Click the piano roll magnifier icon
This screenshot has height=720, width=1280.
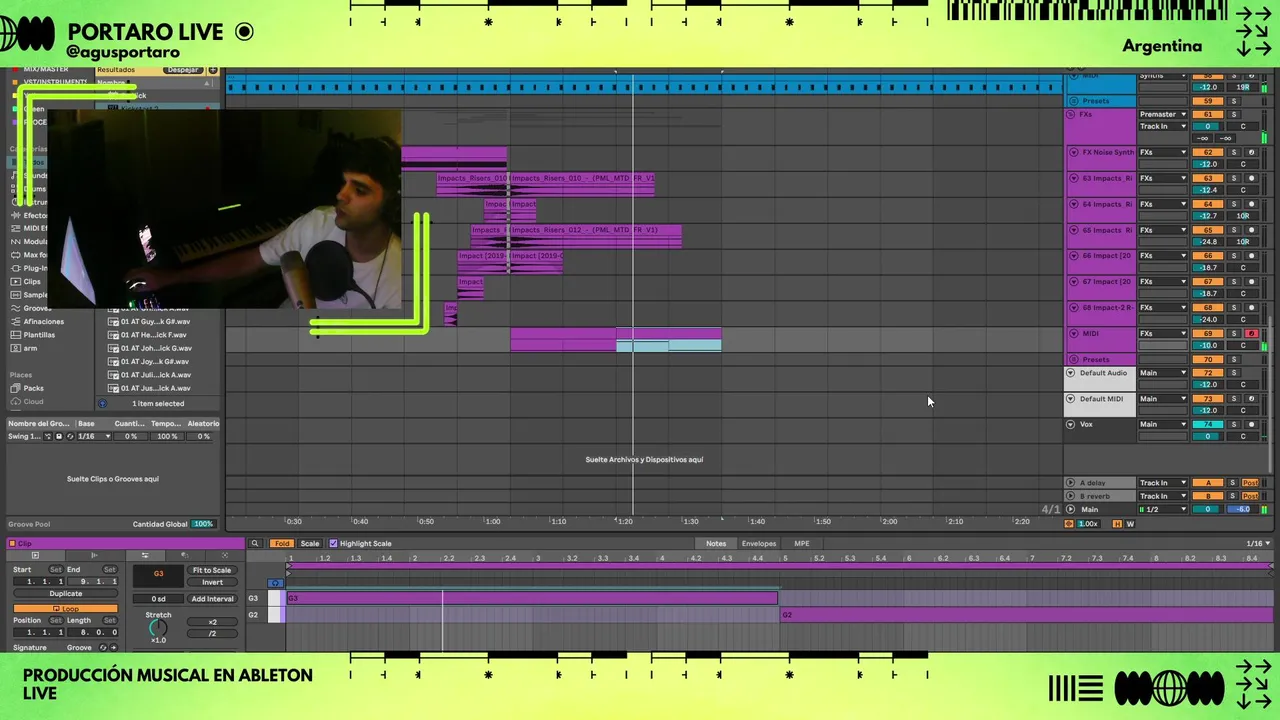255,544
